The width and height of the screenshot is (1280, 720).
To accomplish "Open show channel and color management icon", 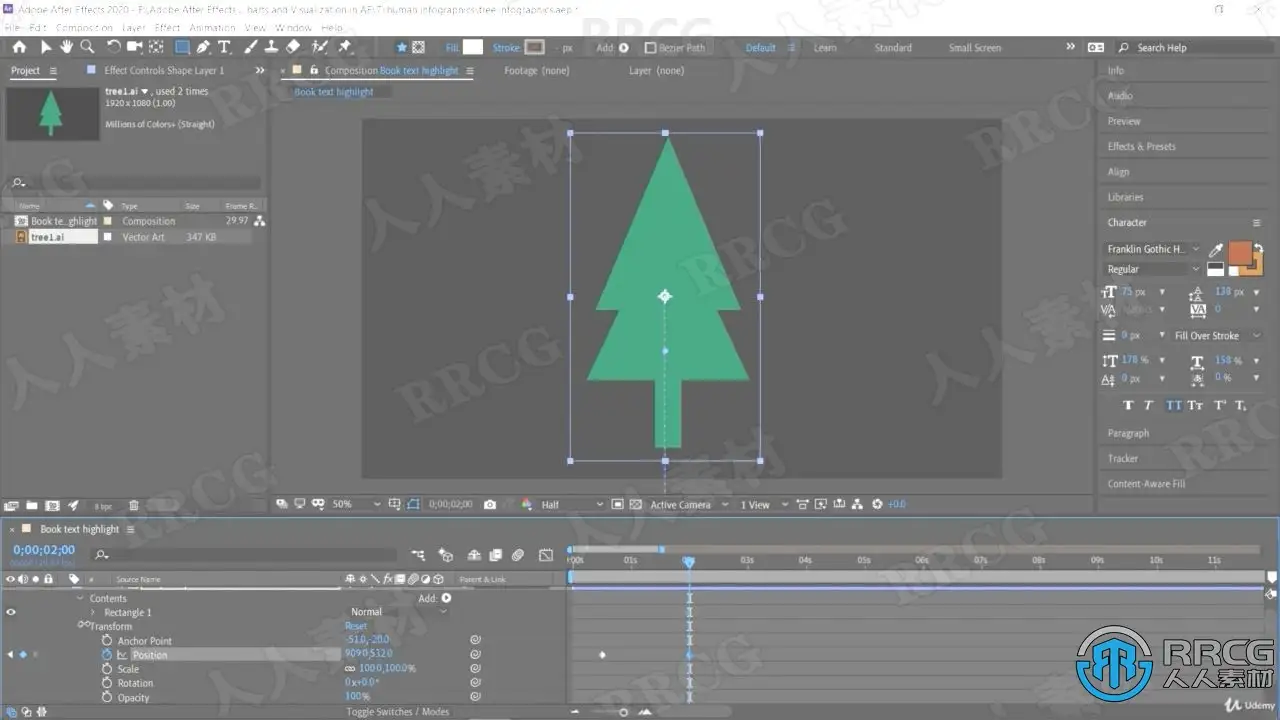I will 527,505.
